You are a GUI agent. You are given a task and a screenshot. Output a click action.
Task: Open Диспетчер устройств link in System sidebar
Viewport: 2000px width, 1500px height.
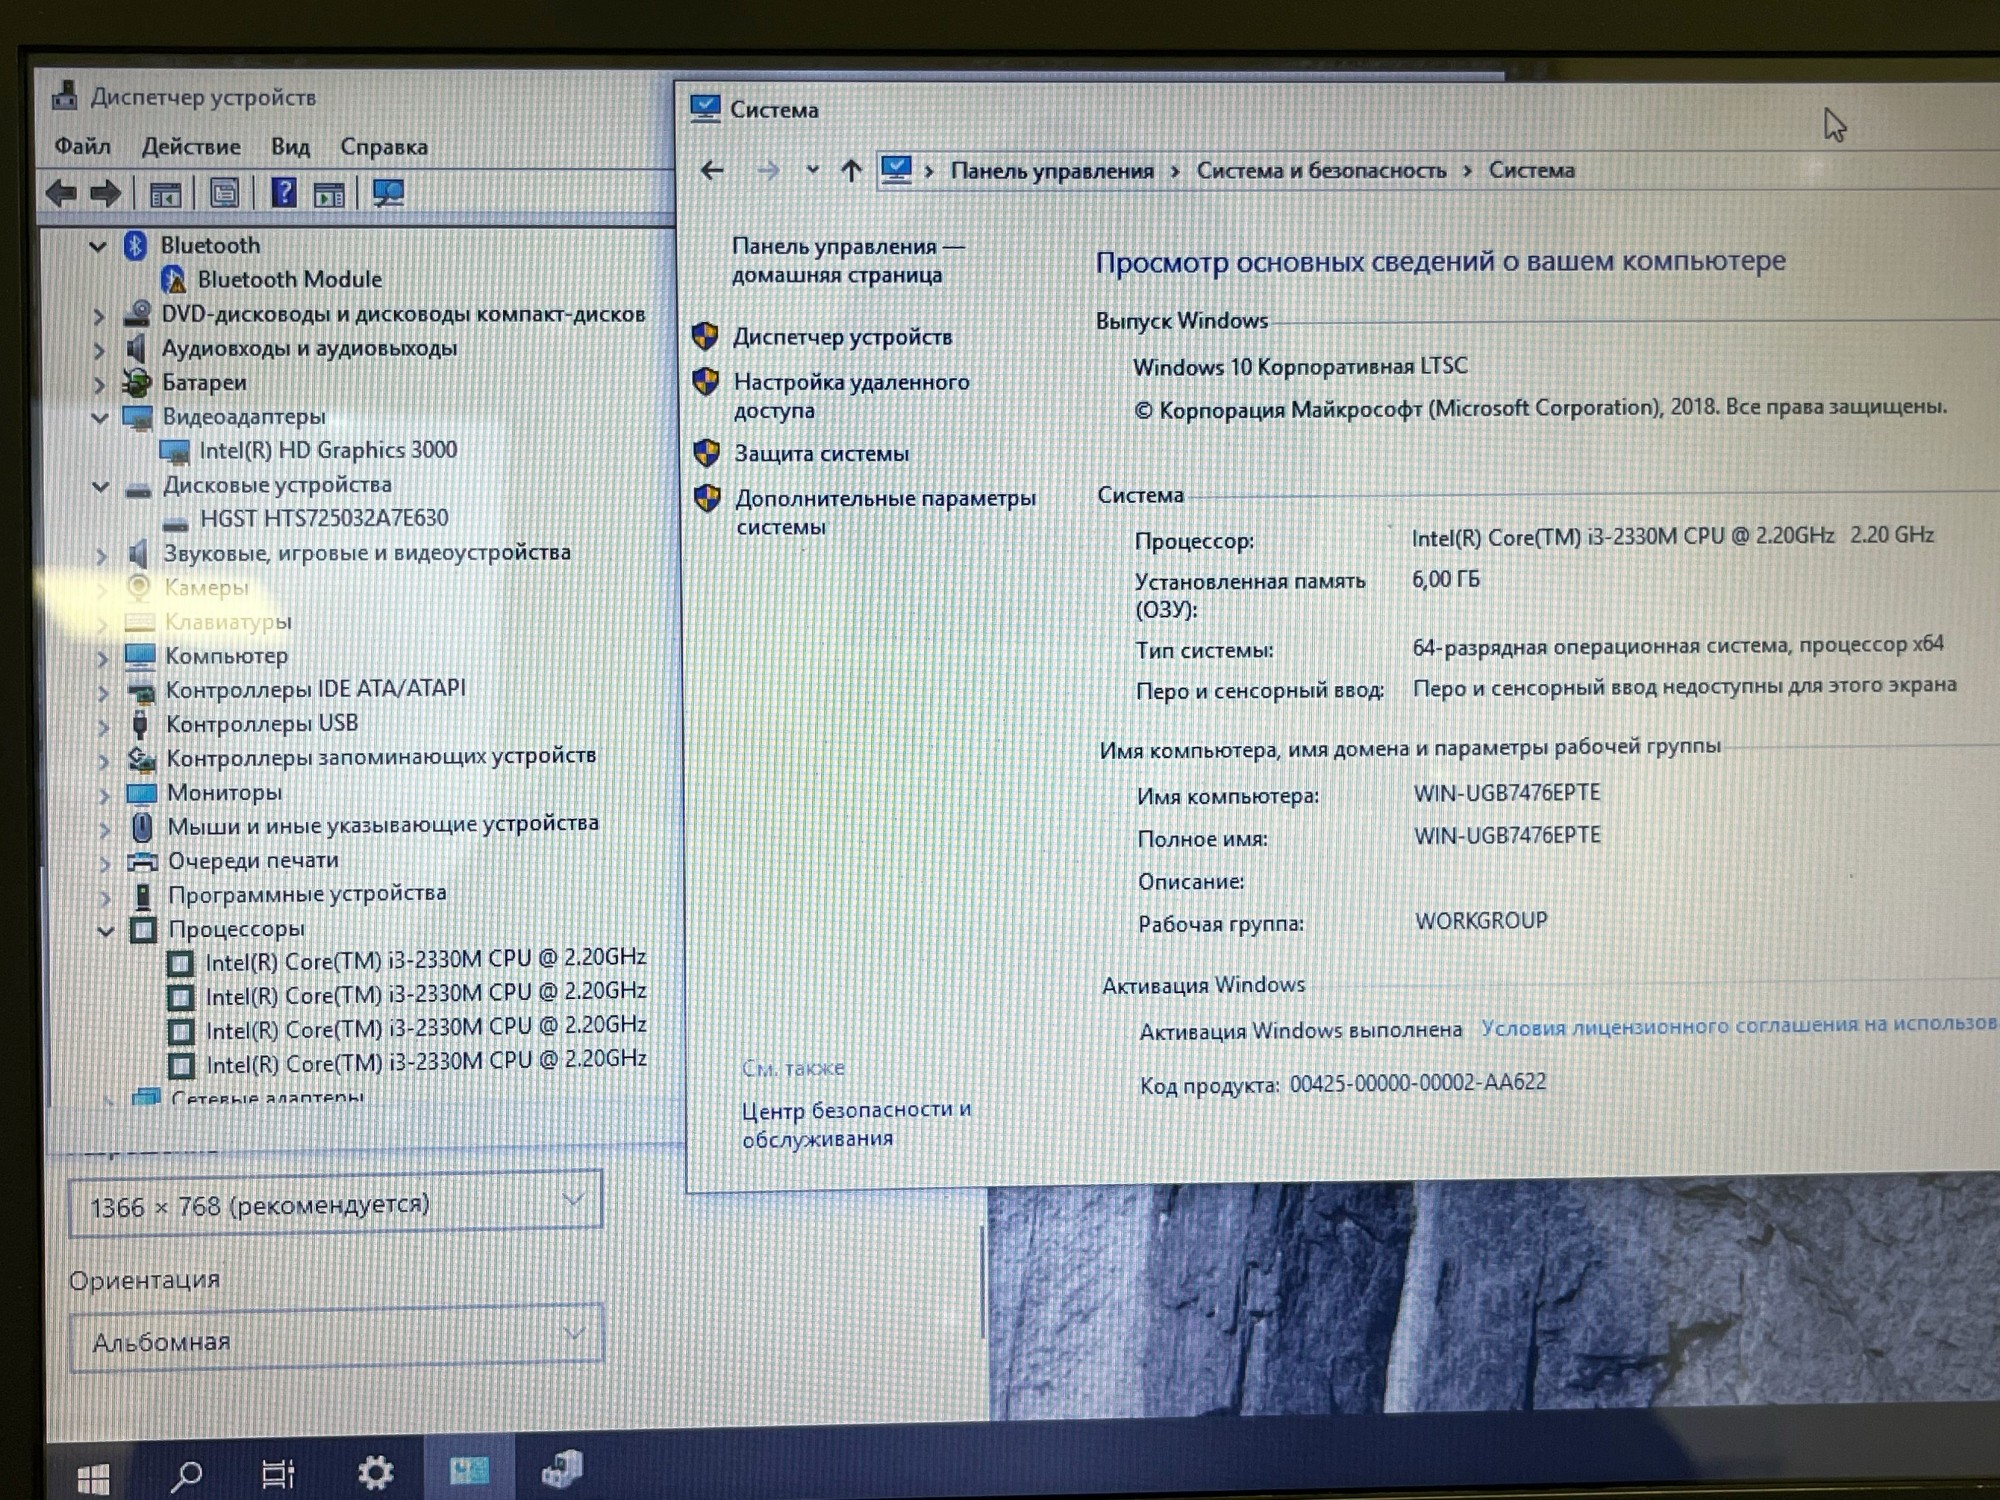pos(842,337)
